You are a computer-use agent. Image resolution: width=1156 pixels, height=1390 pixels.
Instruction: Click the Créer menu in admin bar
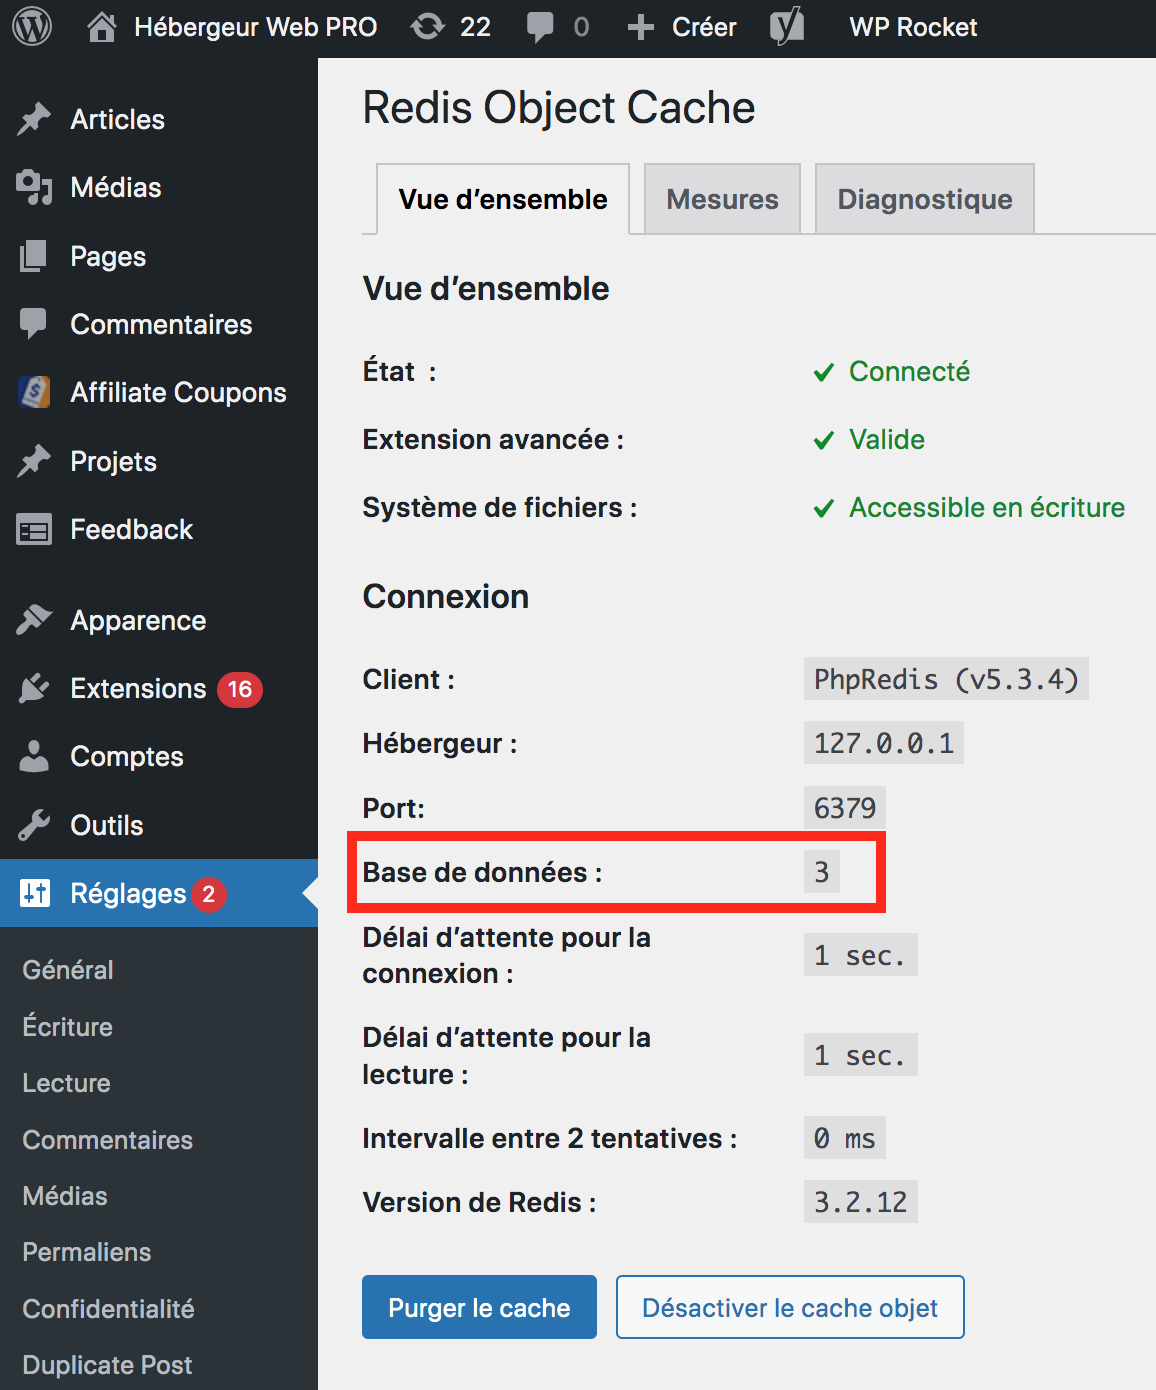point(683,27)
